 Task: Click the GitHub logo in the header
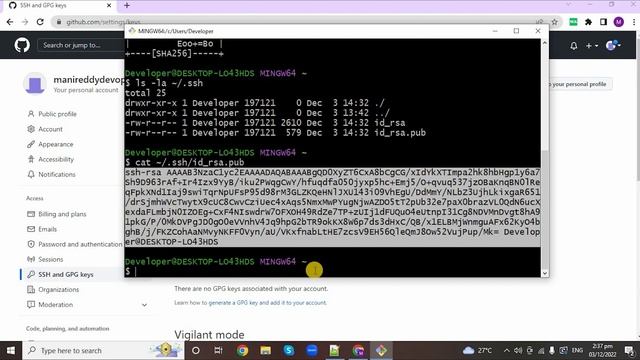tap(22, 45)
